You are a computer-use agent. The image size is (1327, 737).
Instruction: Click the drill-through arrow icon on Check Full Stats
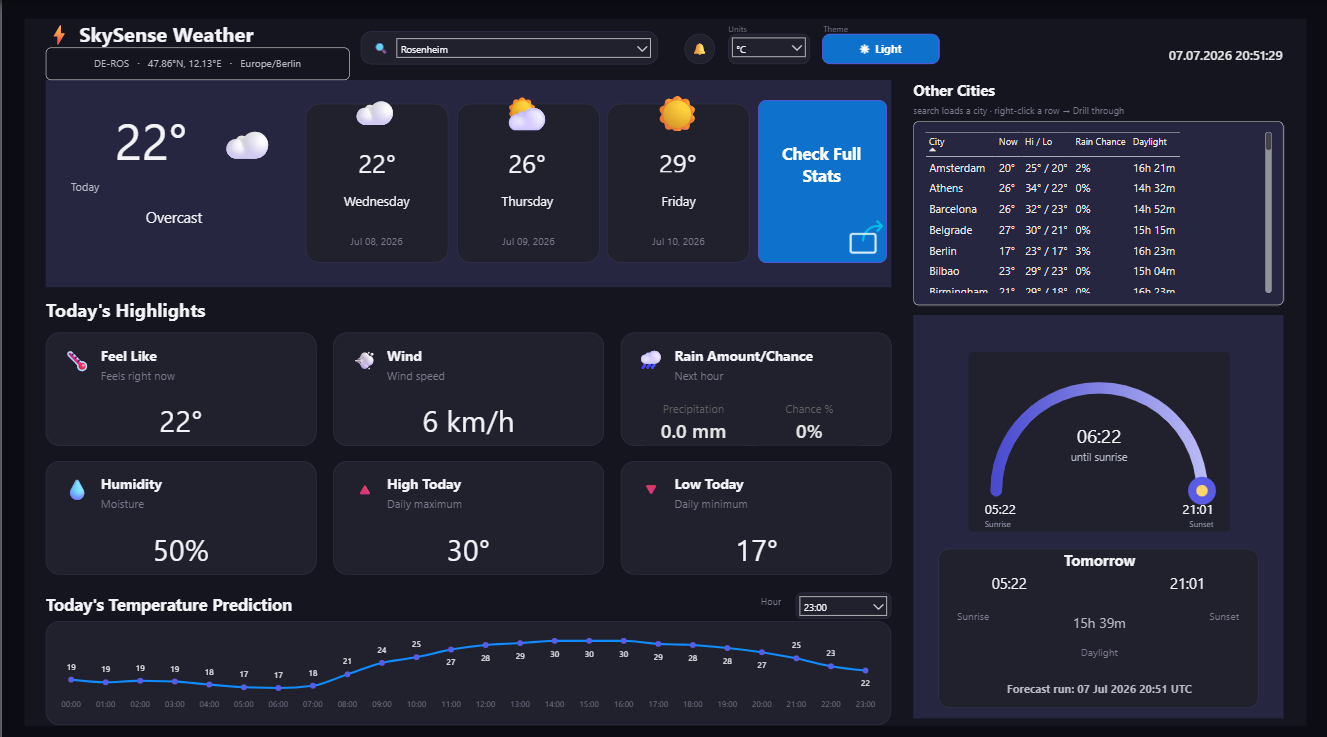866,237
